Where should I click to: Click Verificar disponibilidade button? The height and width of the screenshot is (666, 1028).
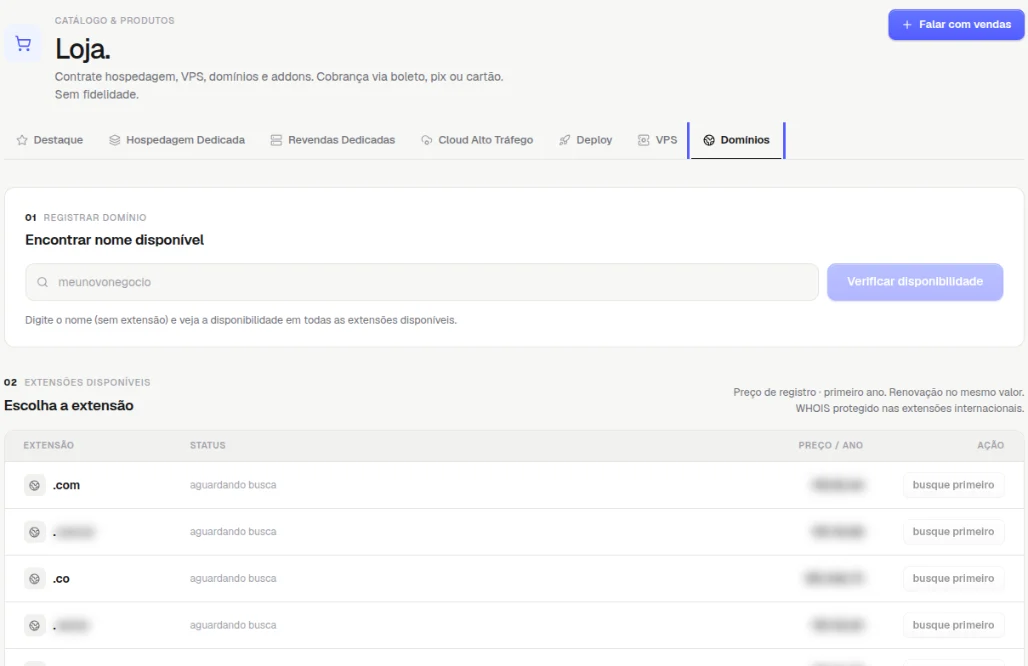pyautogui.click(x=915, y=282)
